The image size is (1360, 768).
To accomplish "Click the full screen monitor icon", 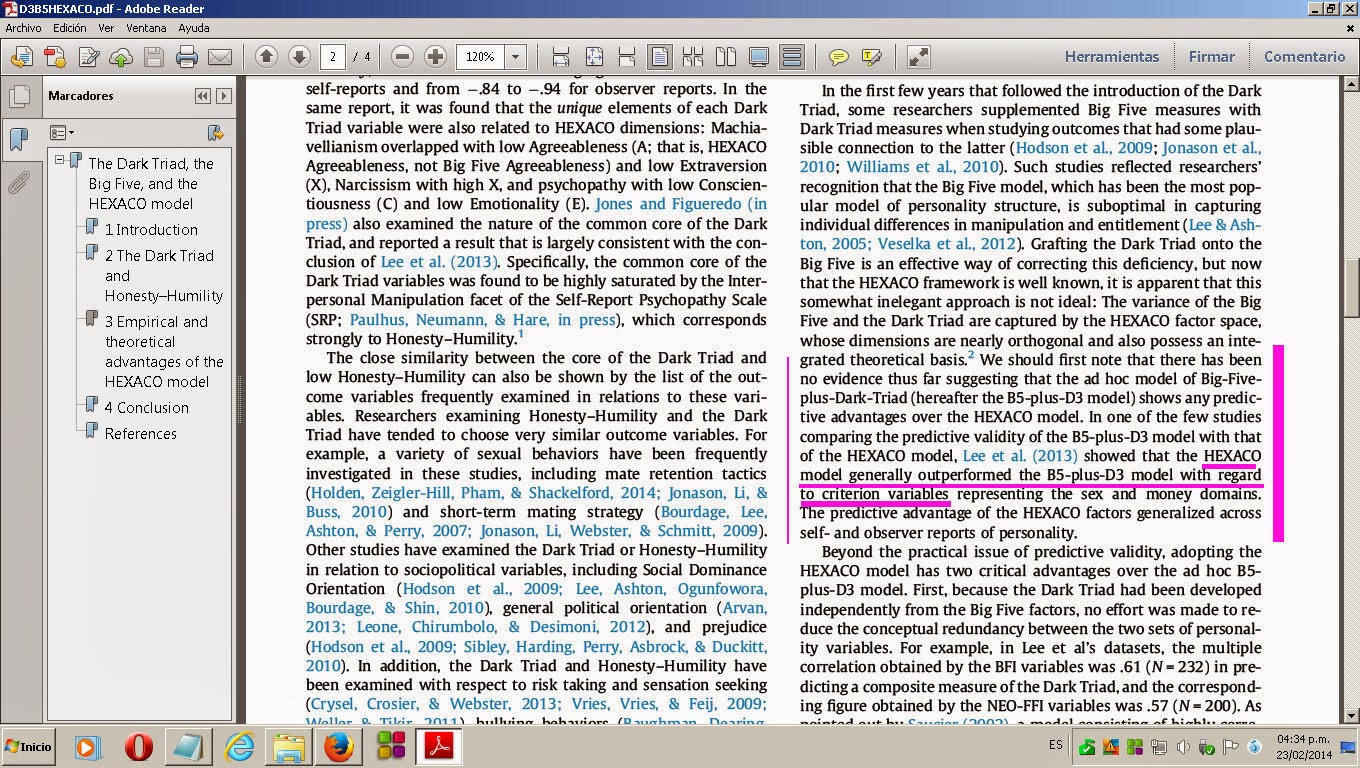I will click(759, 57).
